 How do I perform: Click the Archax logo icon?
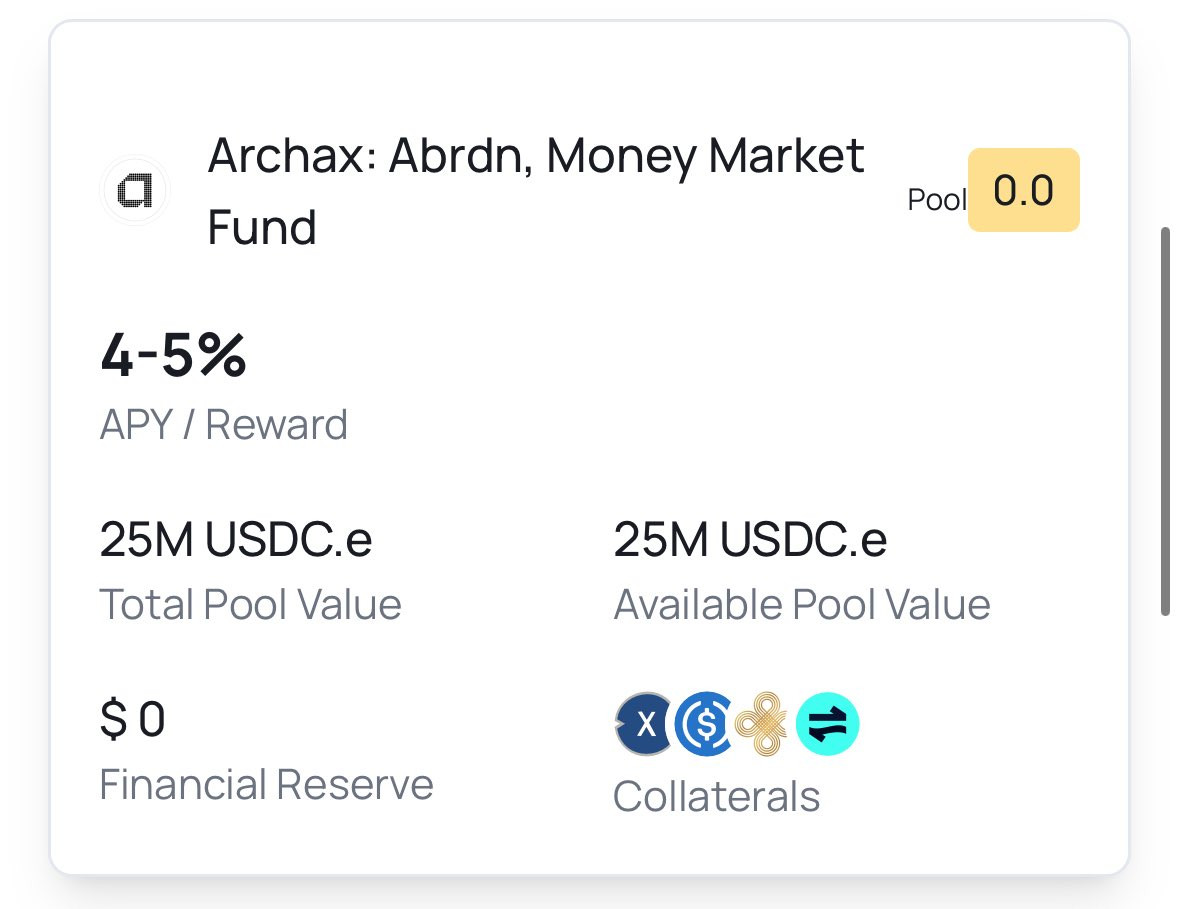135,191
